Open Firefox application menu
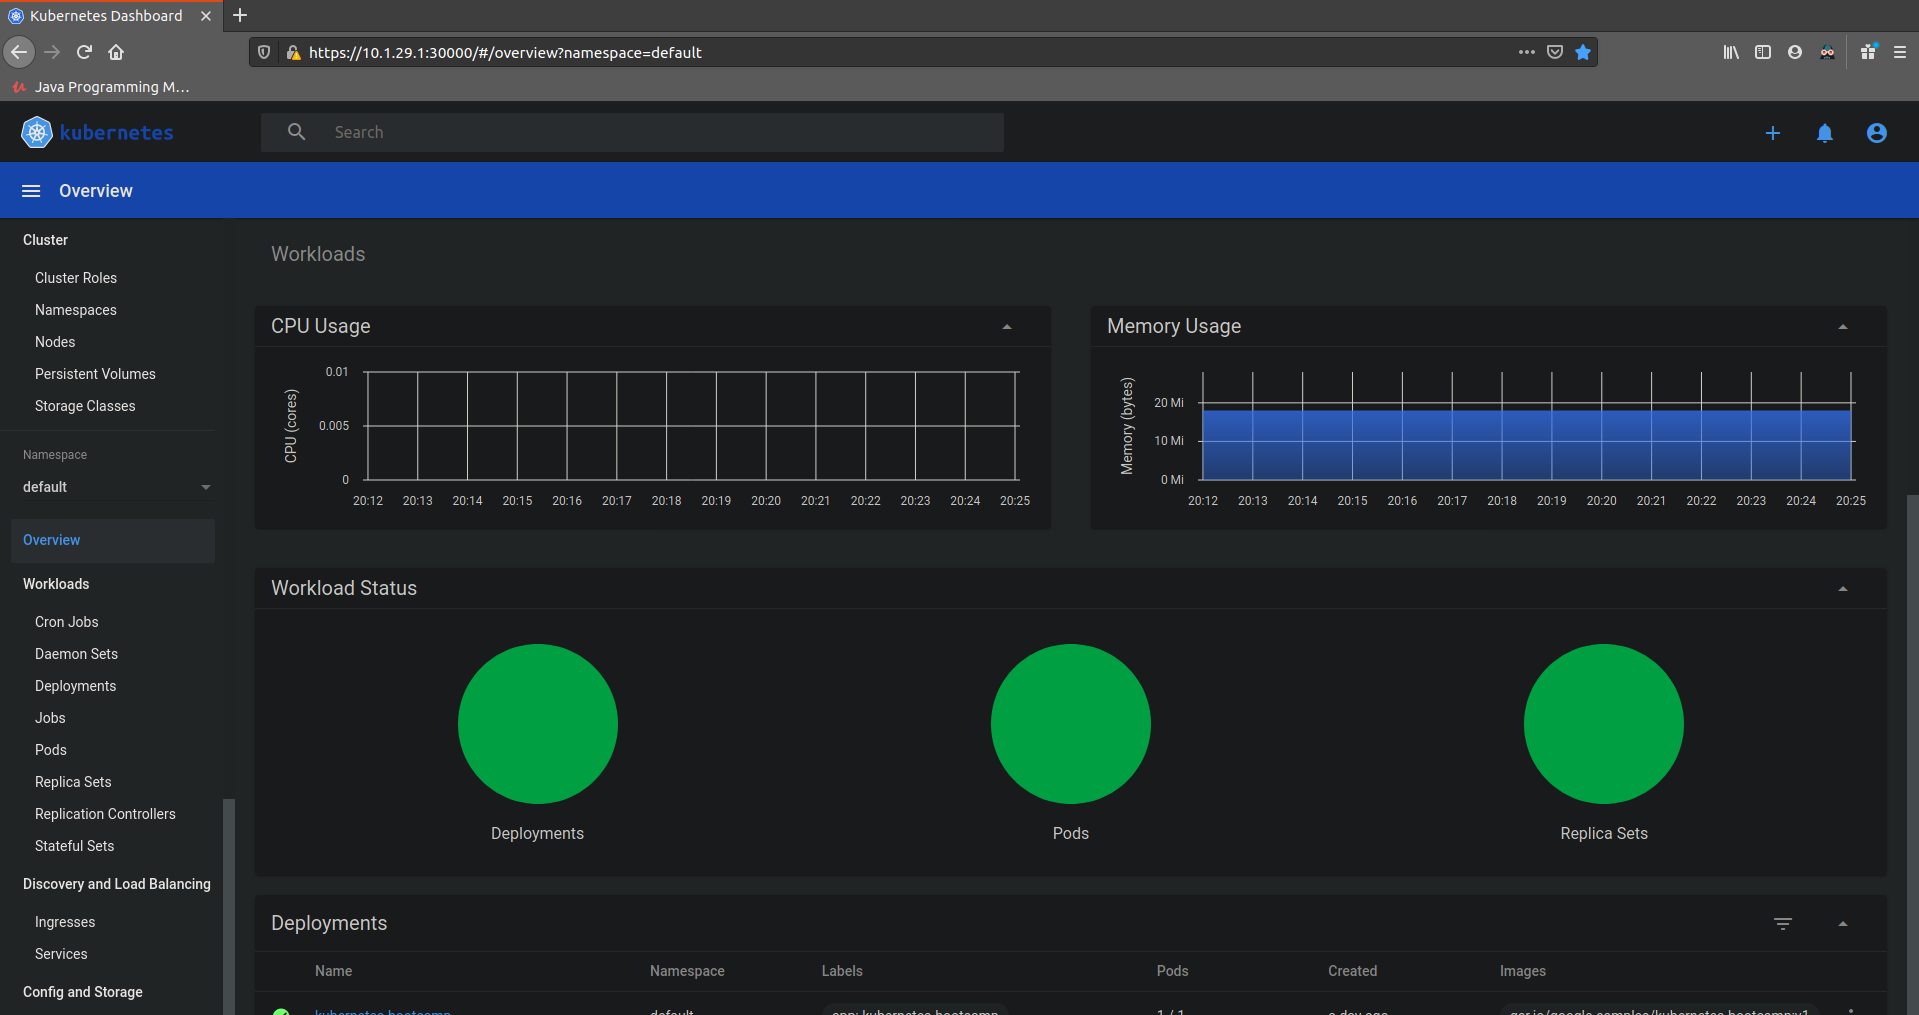Screen dimensions: 1919x1015 point(1900,52)
